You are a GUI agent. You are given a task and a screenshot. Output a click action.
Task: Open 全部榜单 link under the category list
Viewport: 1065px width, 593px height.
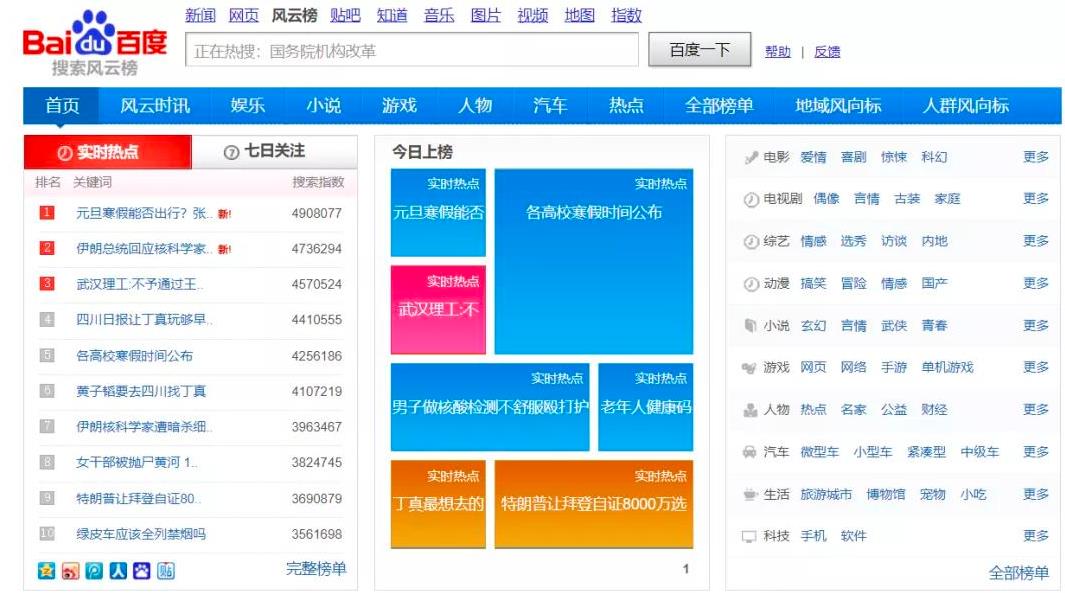click(1018, 573)
